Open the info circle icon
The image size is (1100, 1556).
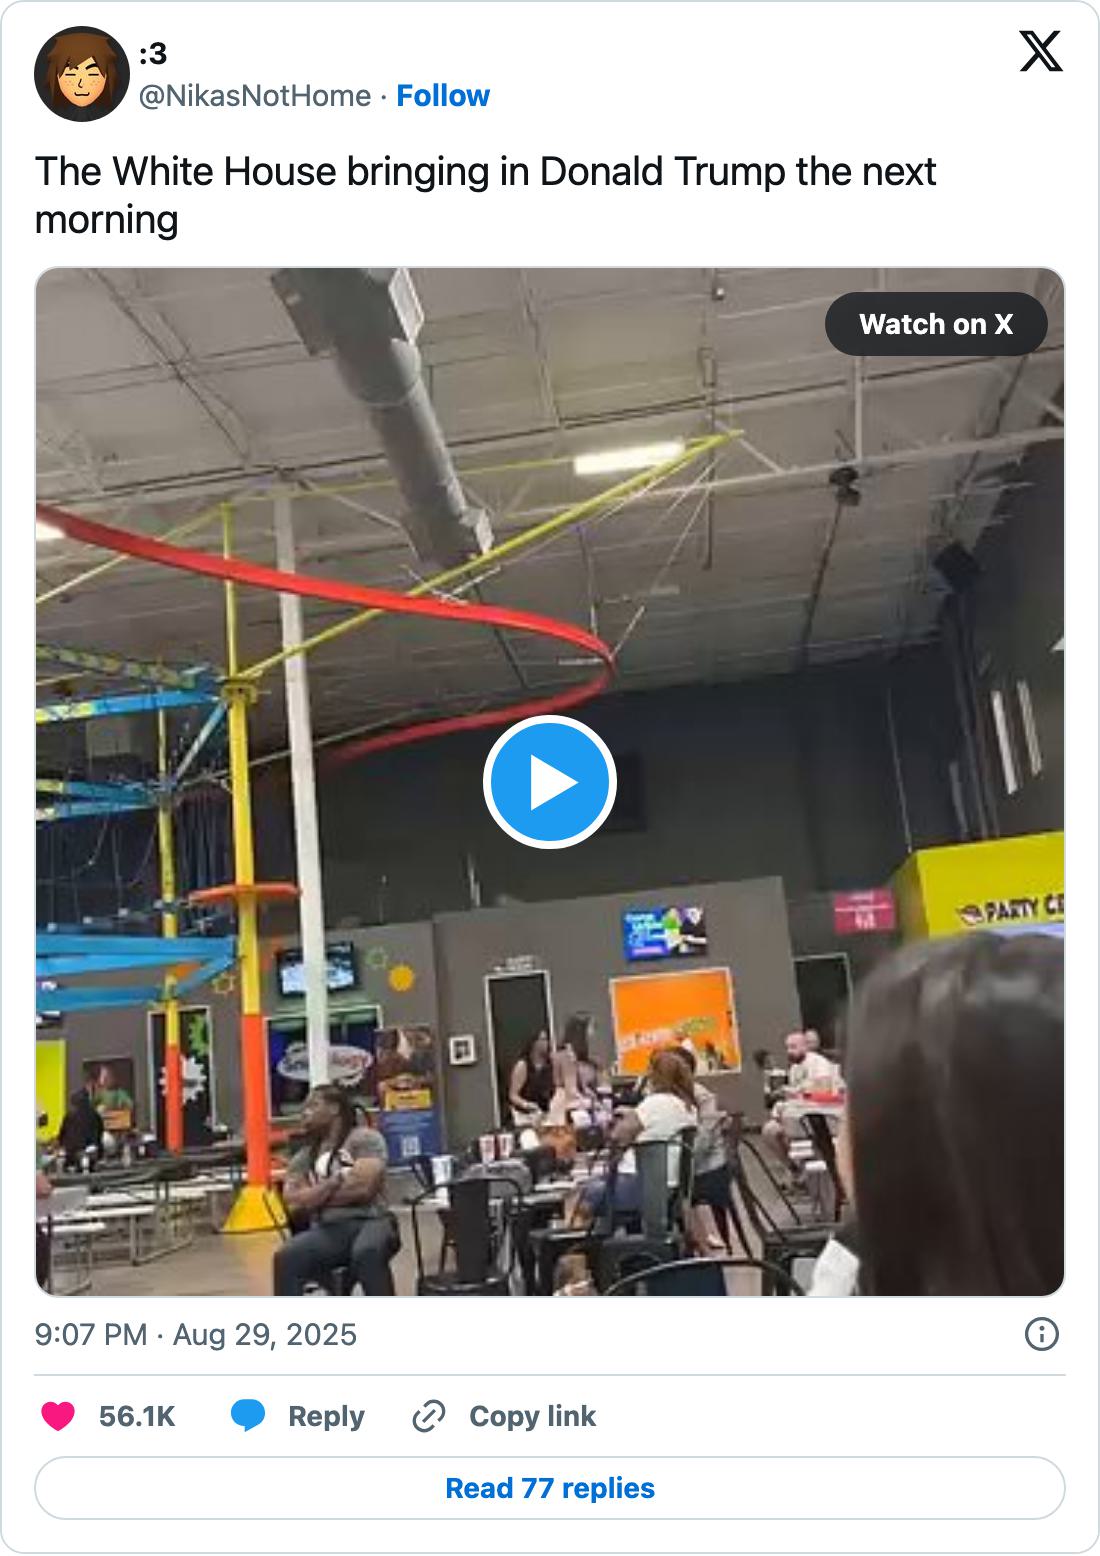pos(1042,1334)
